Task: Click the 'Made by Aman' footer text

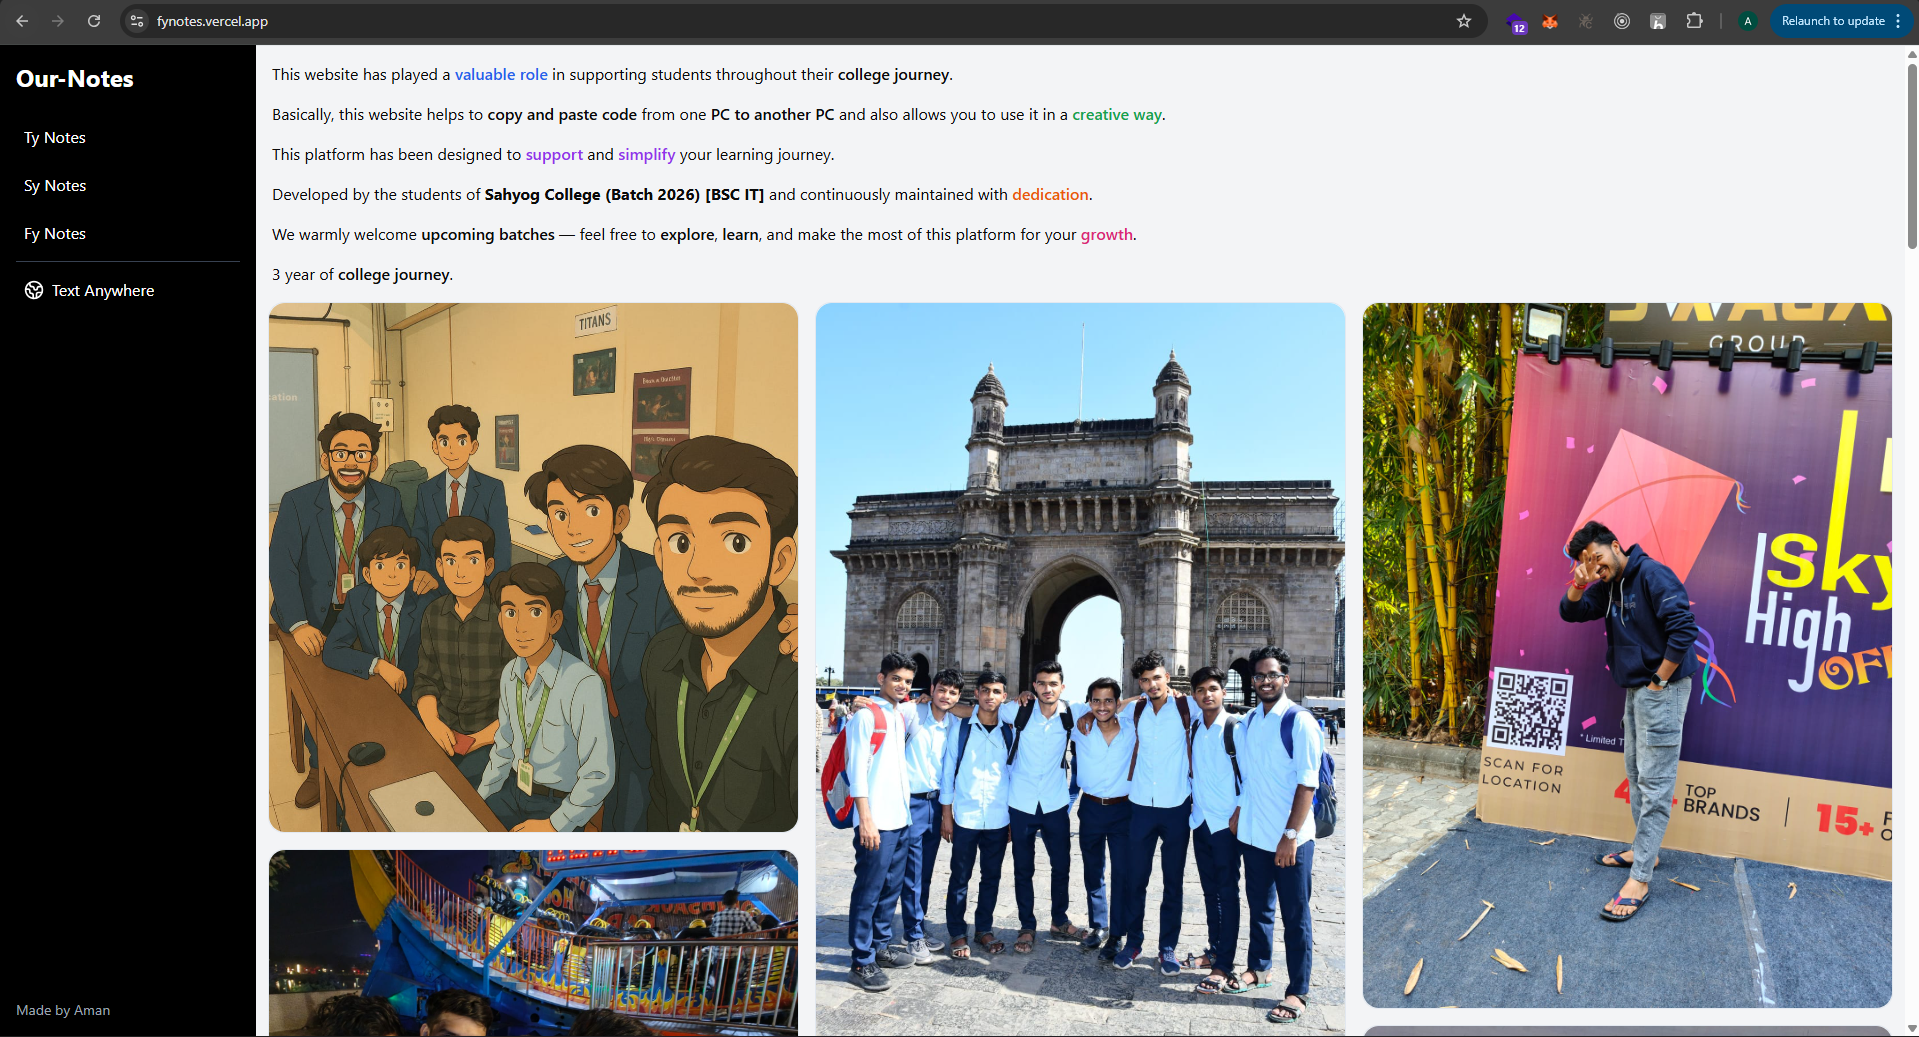Action: point(63,1010)
